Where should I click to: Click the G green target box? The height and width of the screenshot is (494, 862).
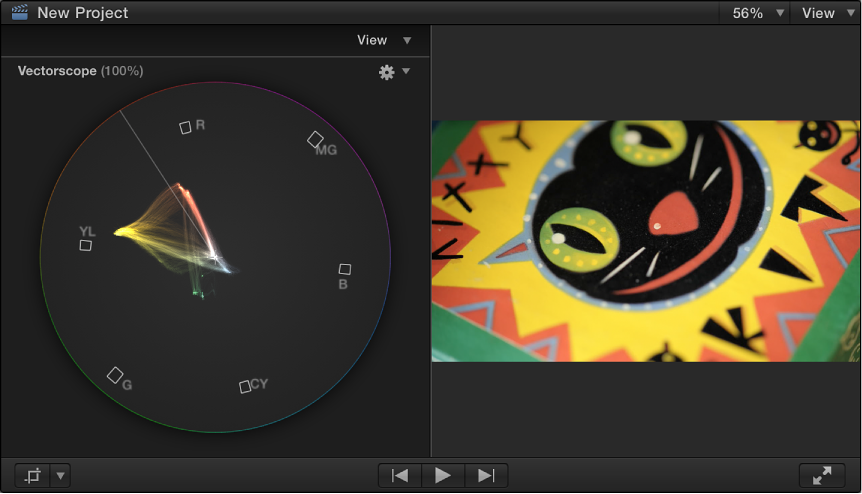(115, 375)
